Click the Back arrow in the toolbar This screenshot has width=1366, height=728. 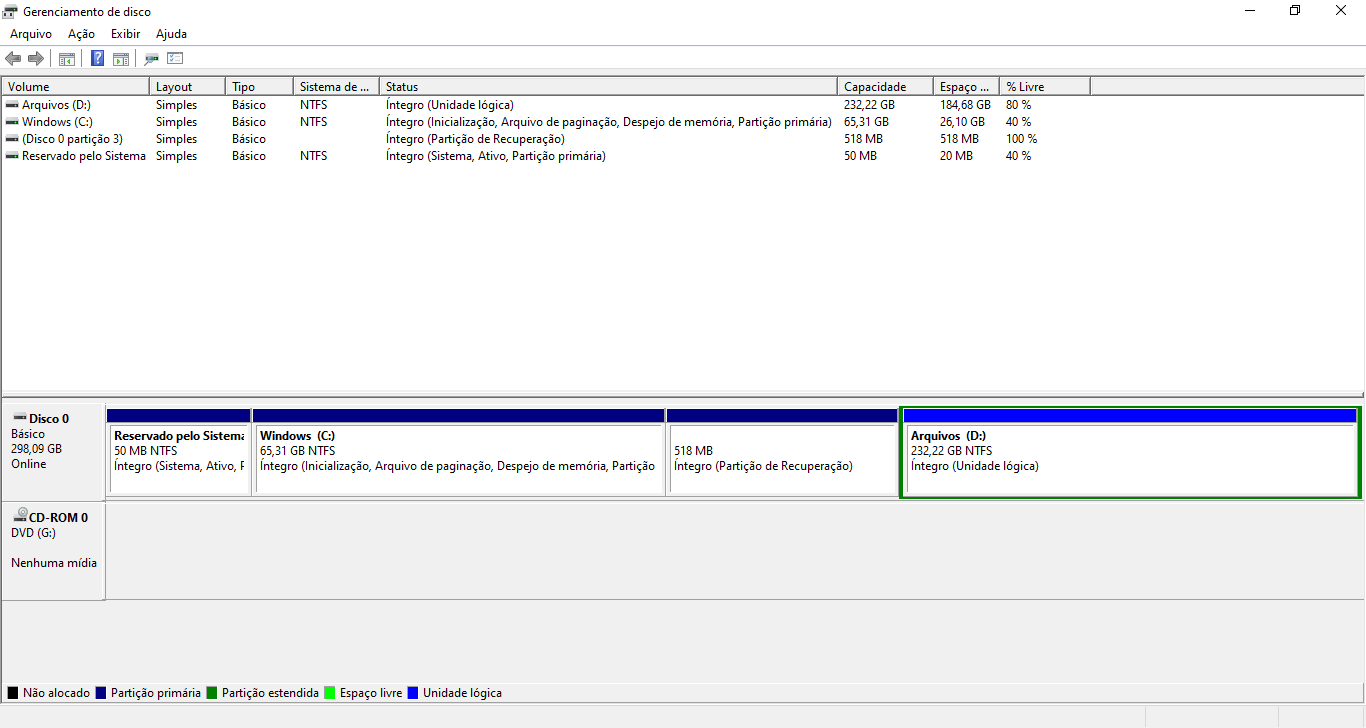(13, 59)
